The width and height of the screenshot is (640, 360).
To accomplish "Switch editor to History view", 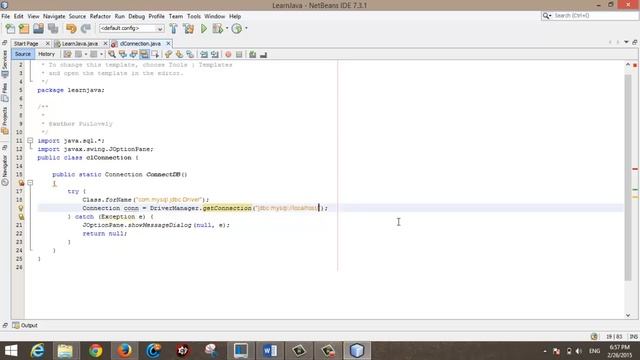I will (46, 54).
